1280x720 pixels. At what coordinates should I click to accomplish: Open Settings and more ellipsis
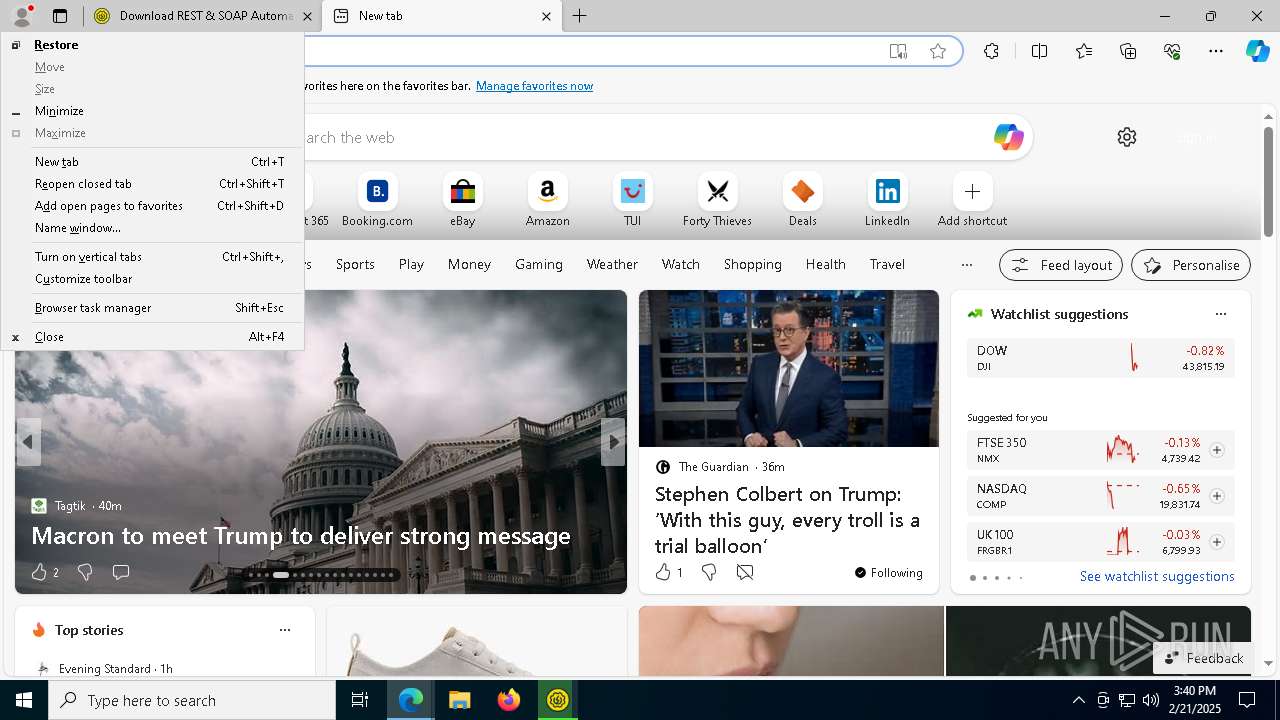(1216, 51)
